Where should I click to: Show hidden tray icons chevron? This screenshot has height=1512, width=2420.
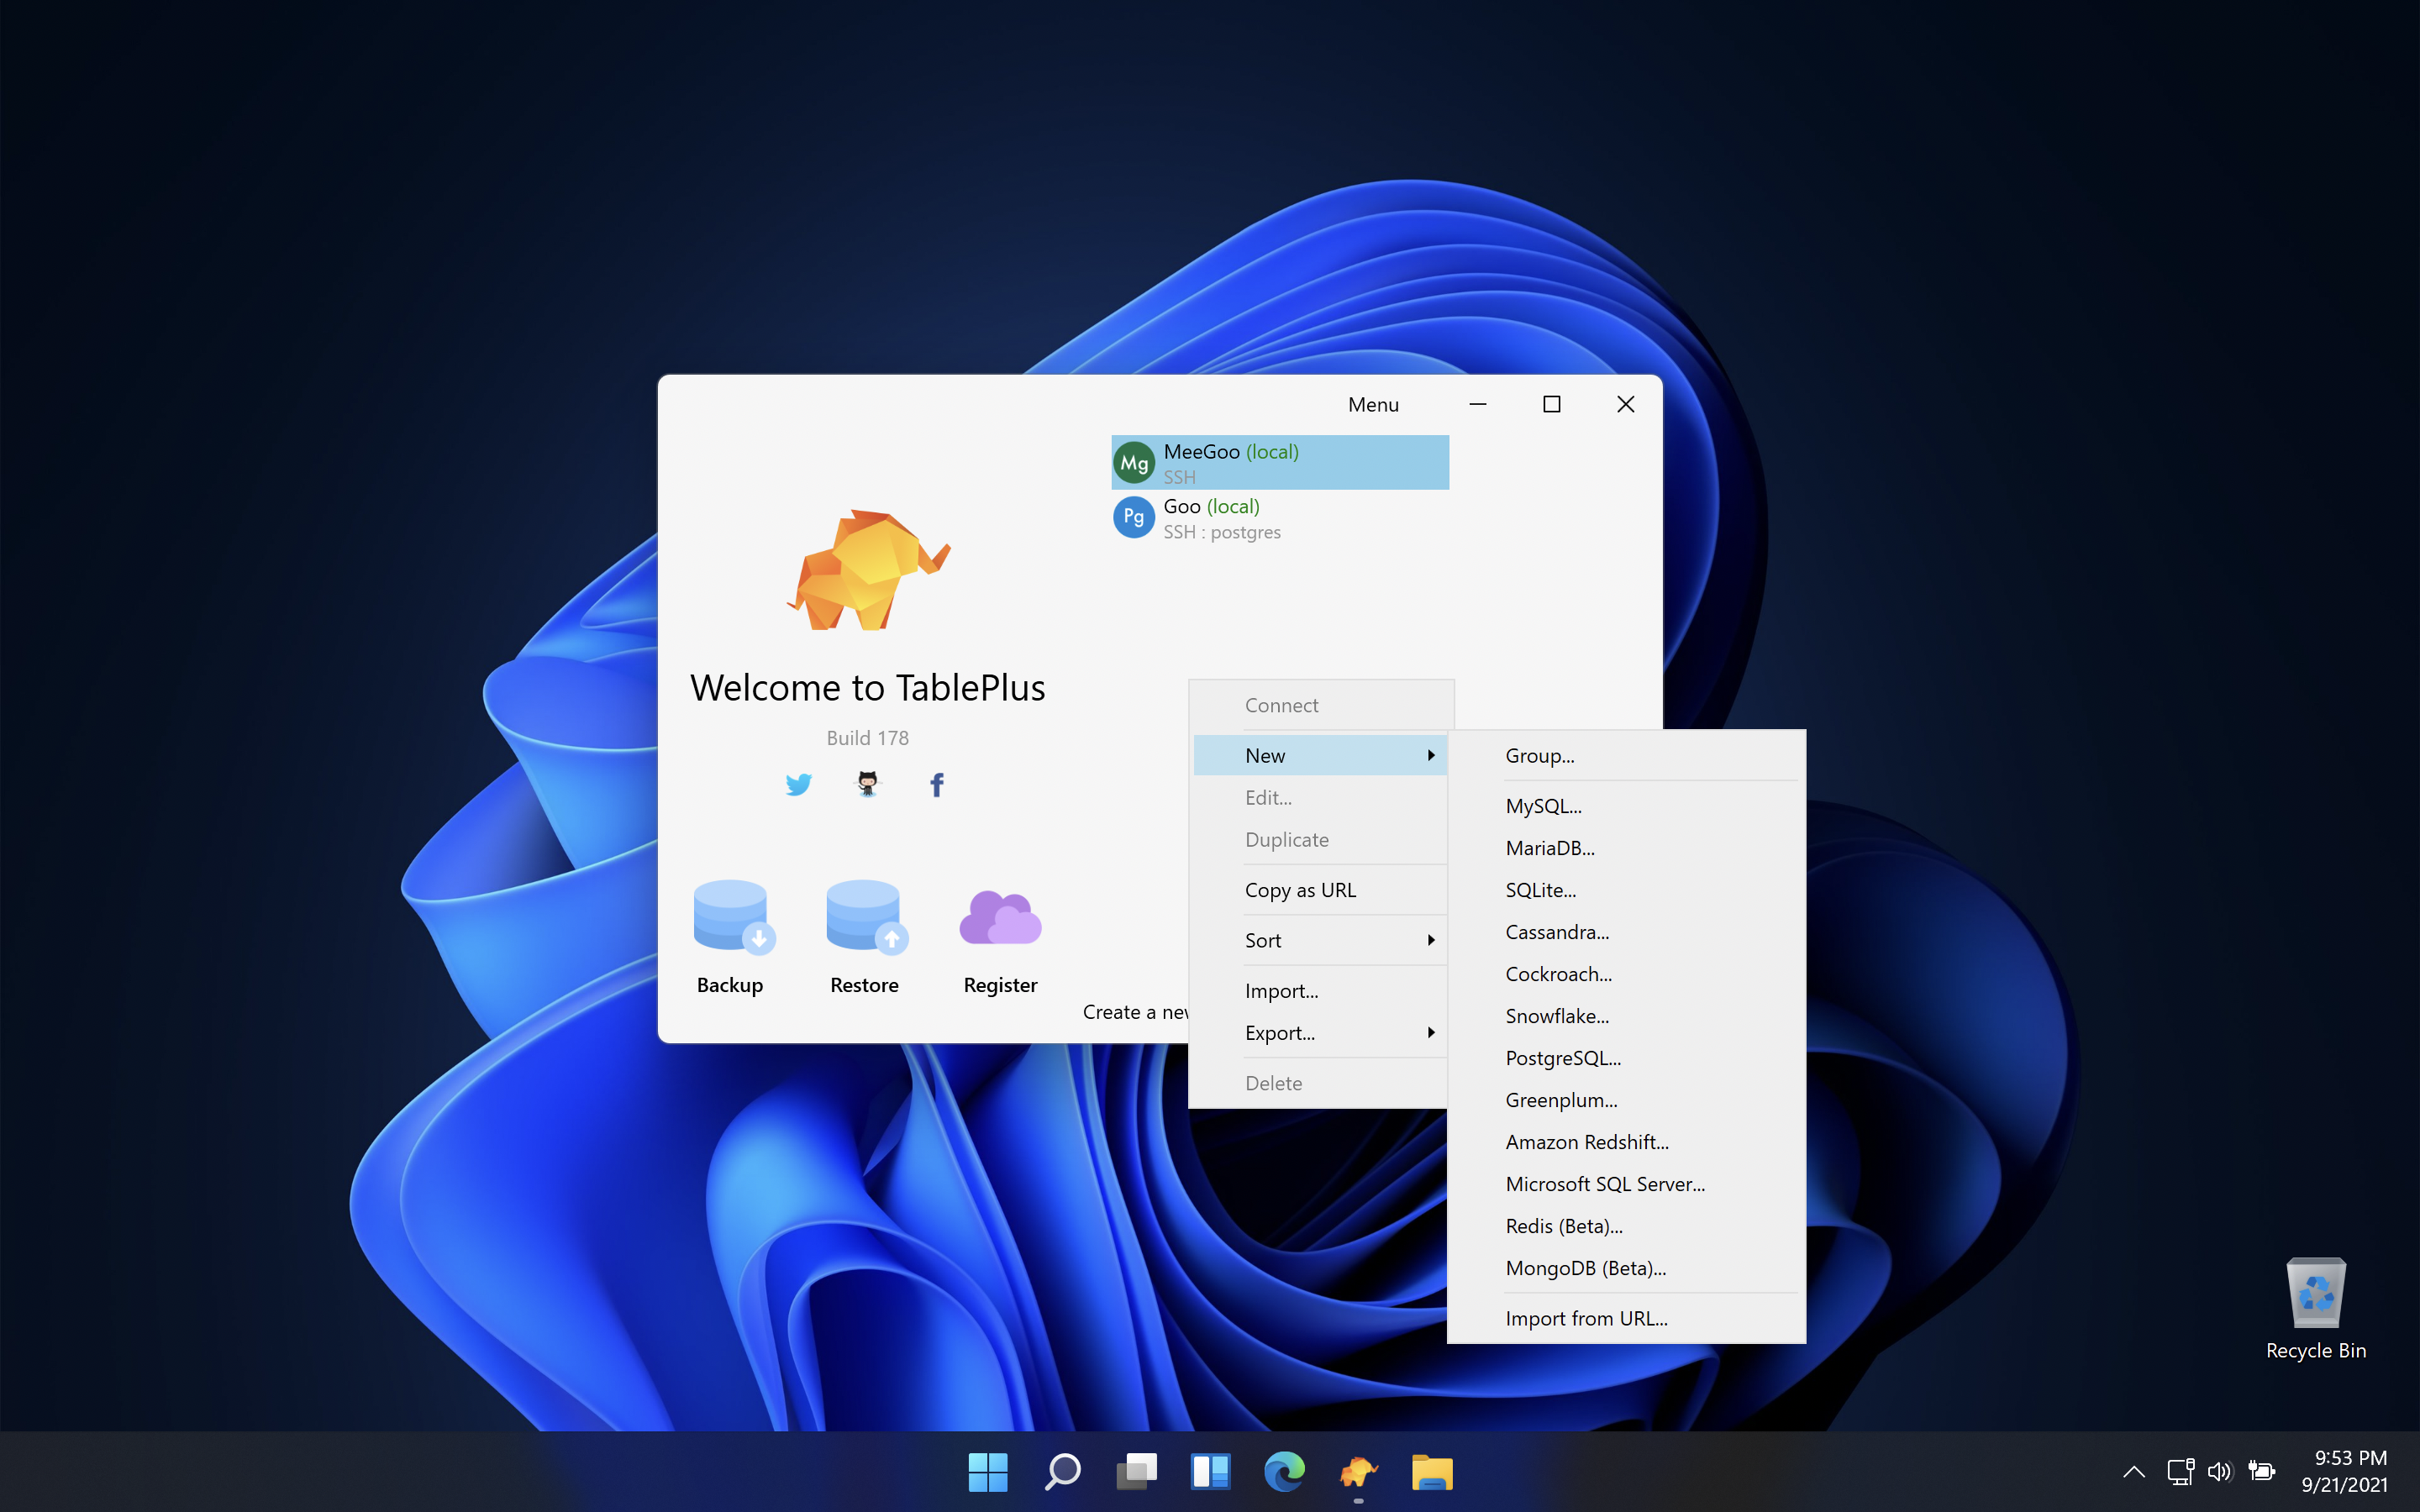click(2133, 1471)
